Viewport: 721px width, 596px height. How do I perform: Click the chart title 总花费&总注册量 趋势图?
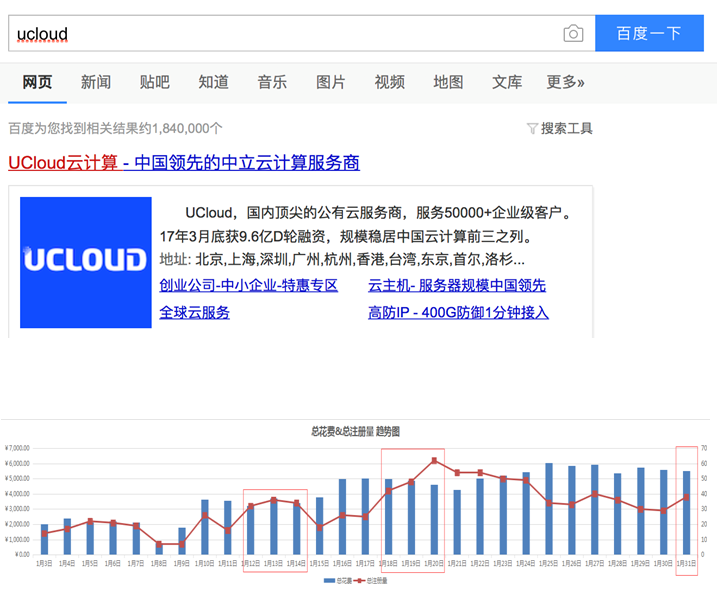point(355,431)
